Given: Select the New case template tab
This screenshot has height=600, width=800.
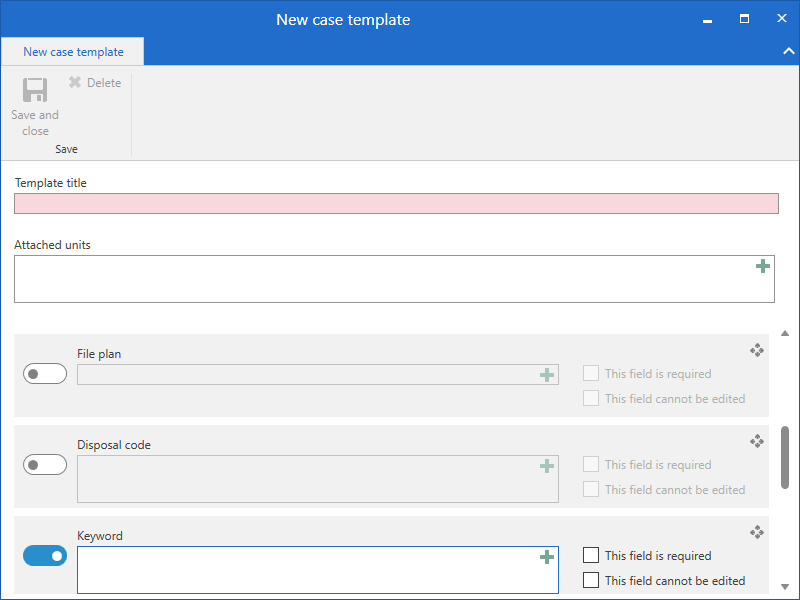Looking at the screenshot, I should [x=73, y=52].
